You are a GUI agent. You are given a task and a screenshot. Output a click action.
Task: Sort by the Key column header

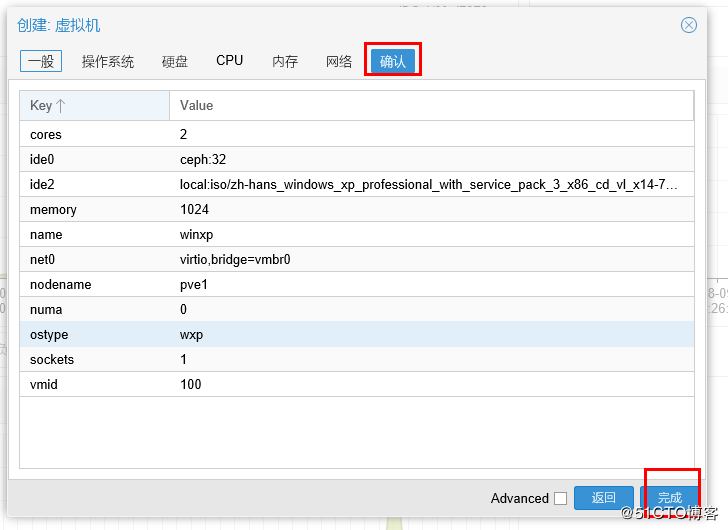point(95,106)
